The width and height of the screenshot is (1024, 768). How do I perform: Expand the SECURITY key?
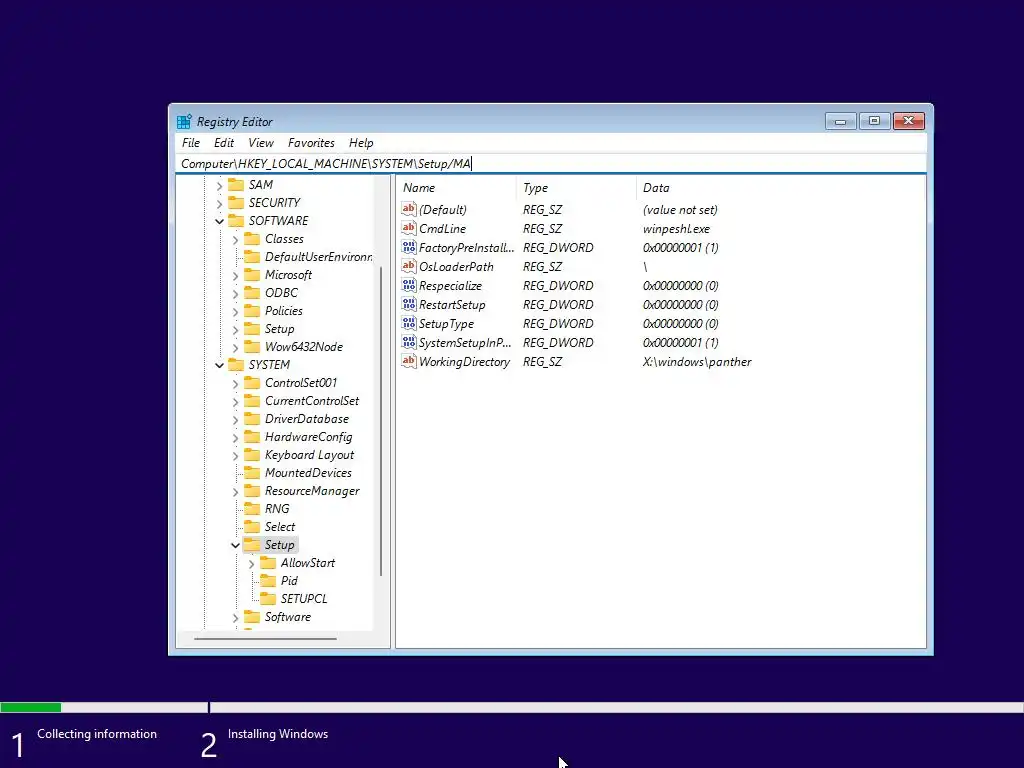(219, 204)
